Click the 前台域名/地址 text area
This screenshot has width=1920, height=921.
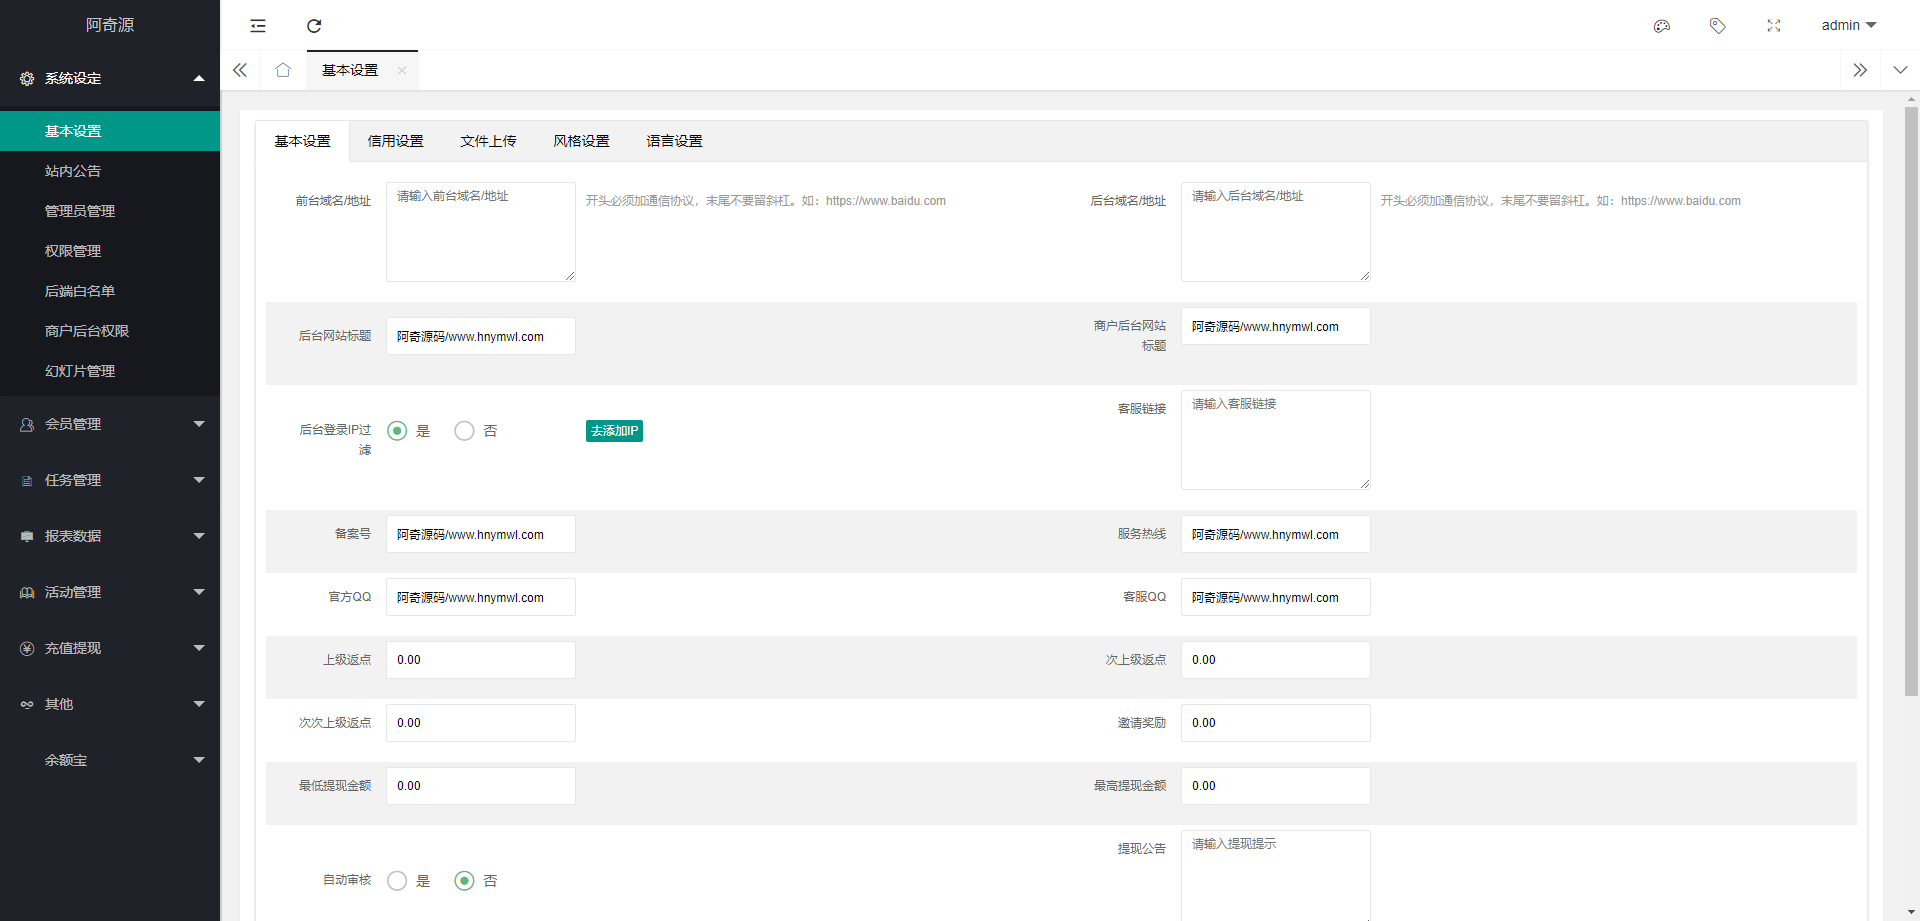tap(480, 232)
